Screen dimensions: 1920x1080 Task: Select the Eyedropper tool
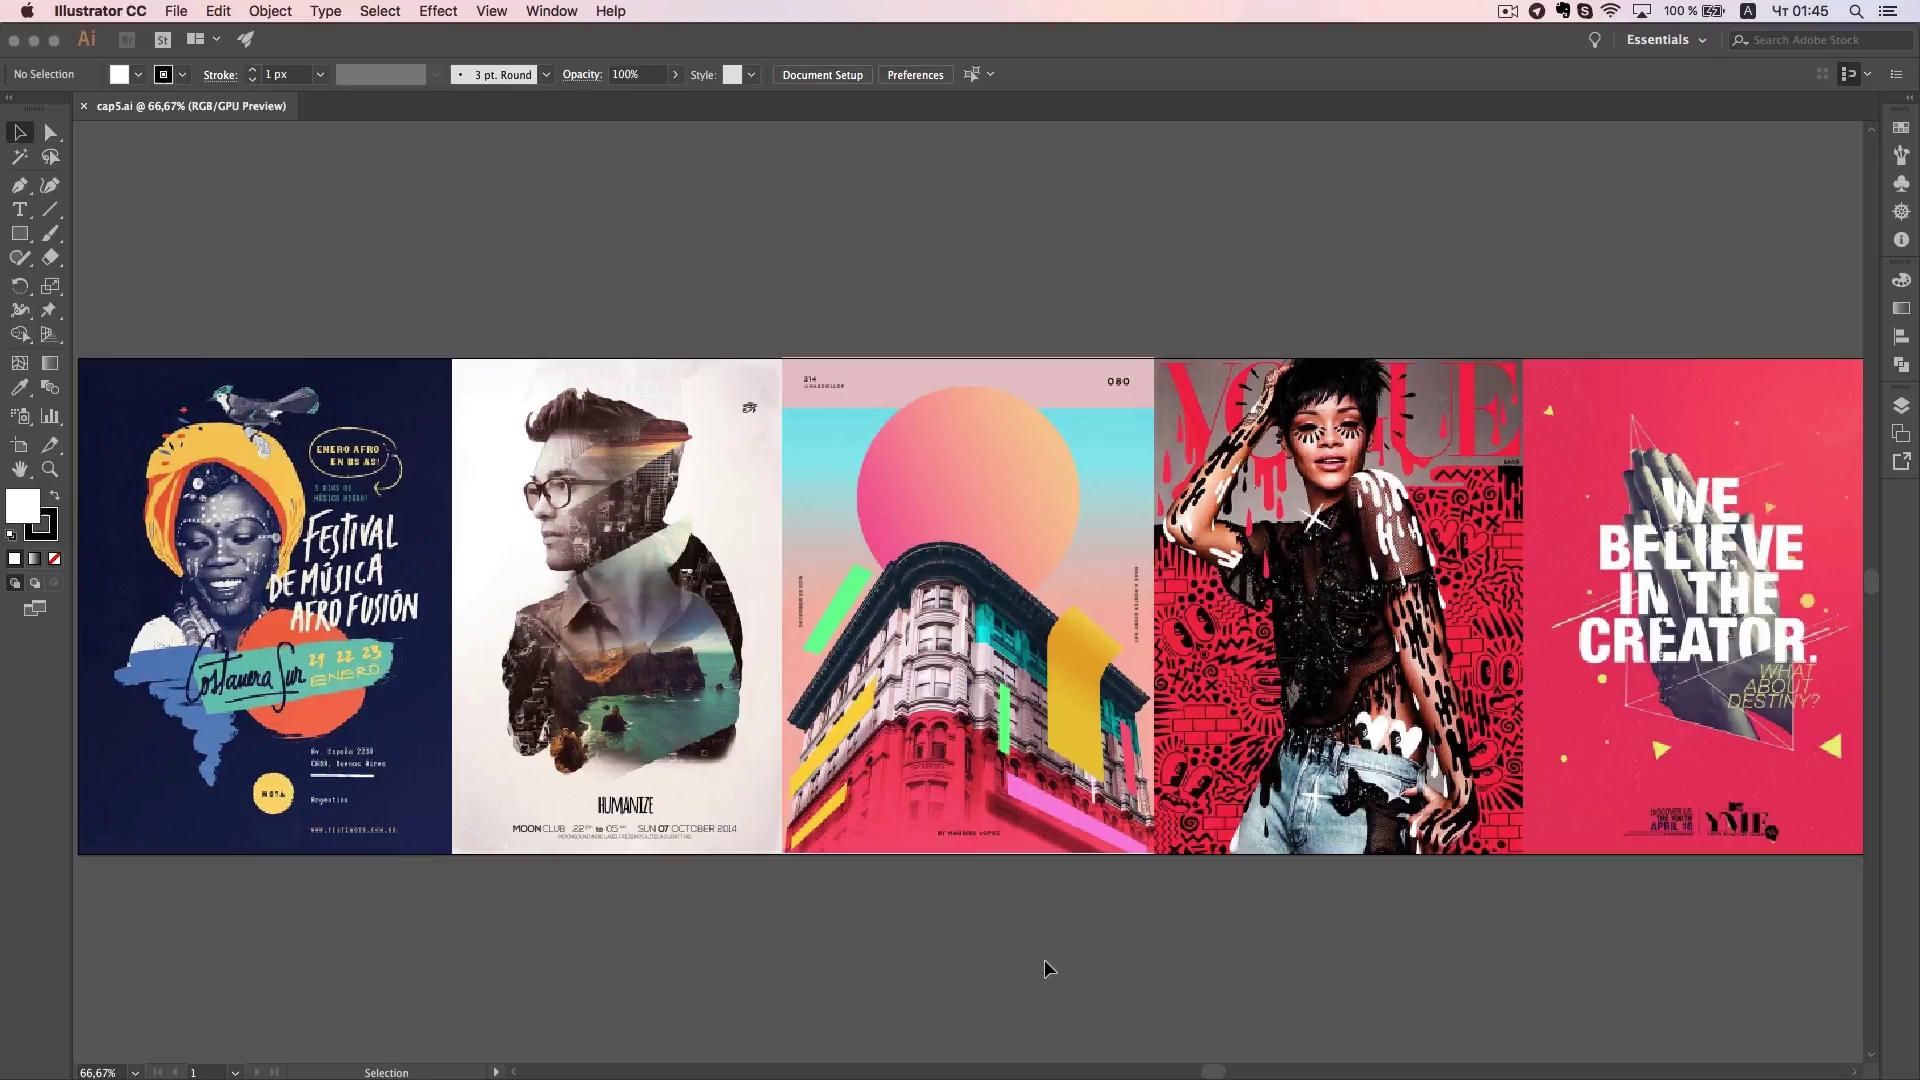[x=19, y=388]
